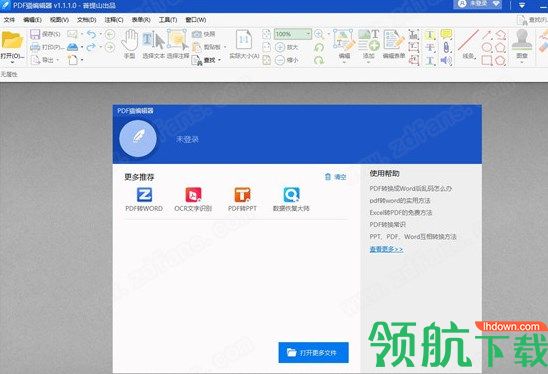This screenshot has width=548, height=374.
Task: Zoom out with the 缩小 button
Action: 286,60
